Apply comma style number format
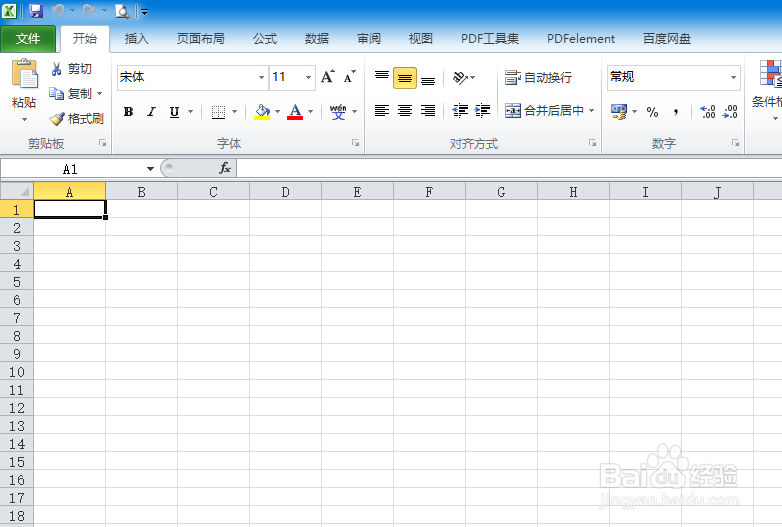The image size is (782, 527). (x=675, y=112)
